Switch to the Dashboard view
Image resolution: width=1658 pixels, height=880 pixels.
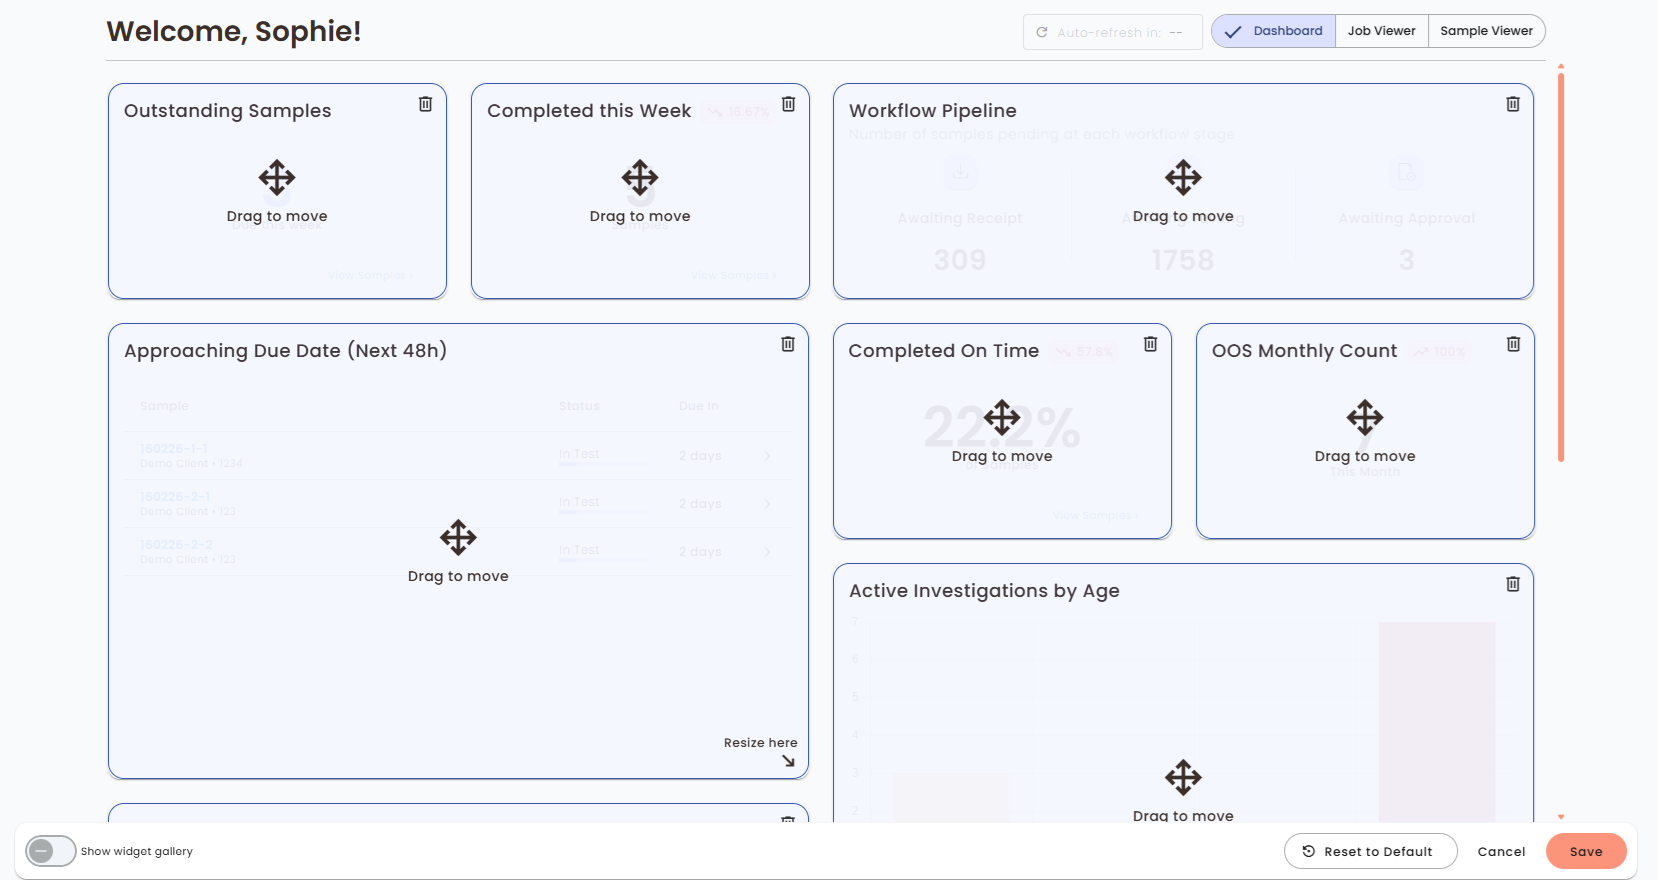tap(1274, 31)
